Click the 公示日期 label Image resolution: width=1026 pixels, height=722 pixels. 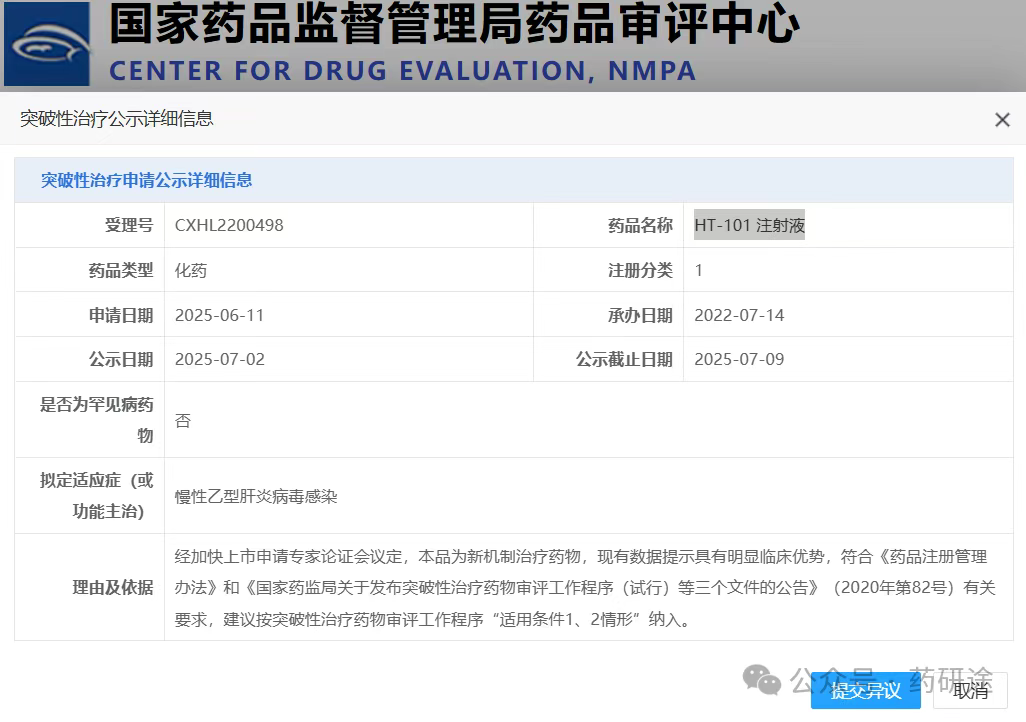coord(121,359)
